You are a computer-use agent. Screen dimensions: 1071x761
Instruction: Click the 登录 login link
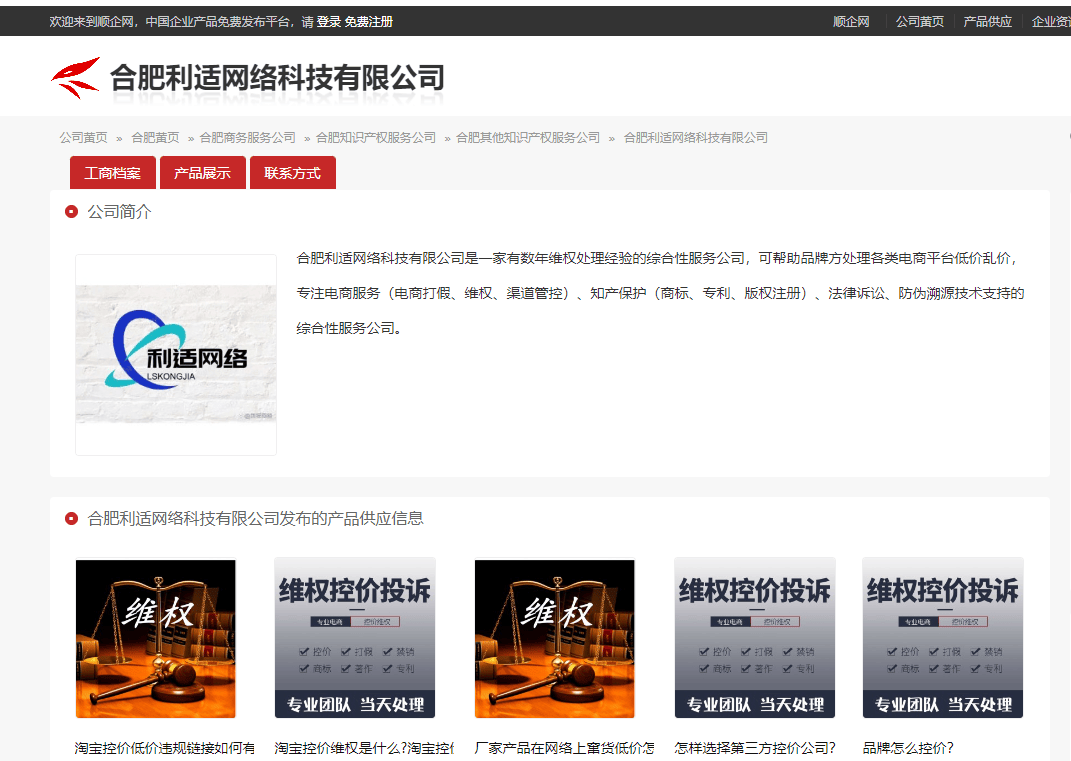tap(329, 22)
